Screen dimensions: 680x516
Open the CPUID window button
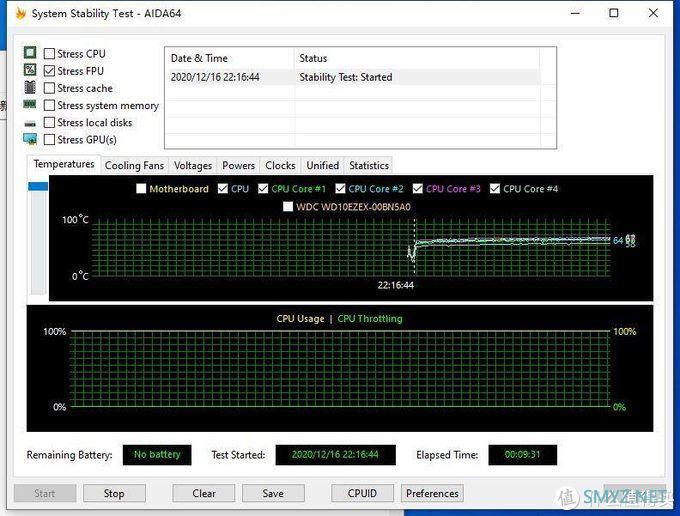tap(363, 493)
